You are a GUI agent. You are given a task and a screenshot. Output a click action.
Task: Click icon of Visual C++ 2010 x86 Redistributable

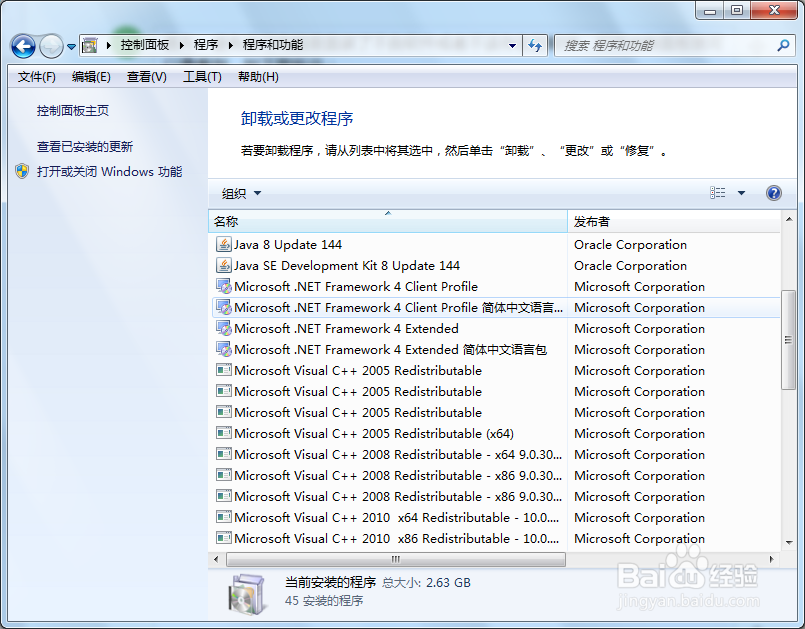pos(224,538)
